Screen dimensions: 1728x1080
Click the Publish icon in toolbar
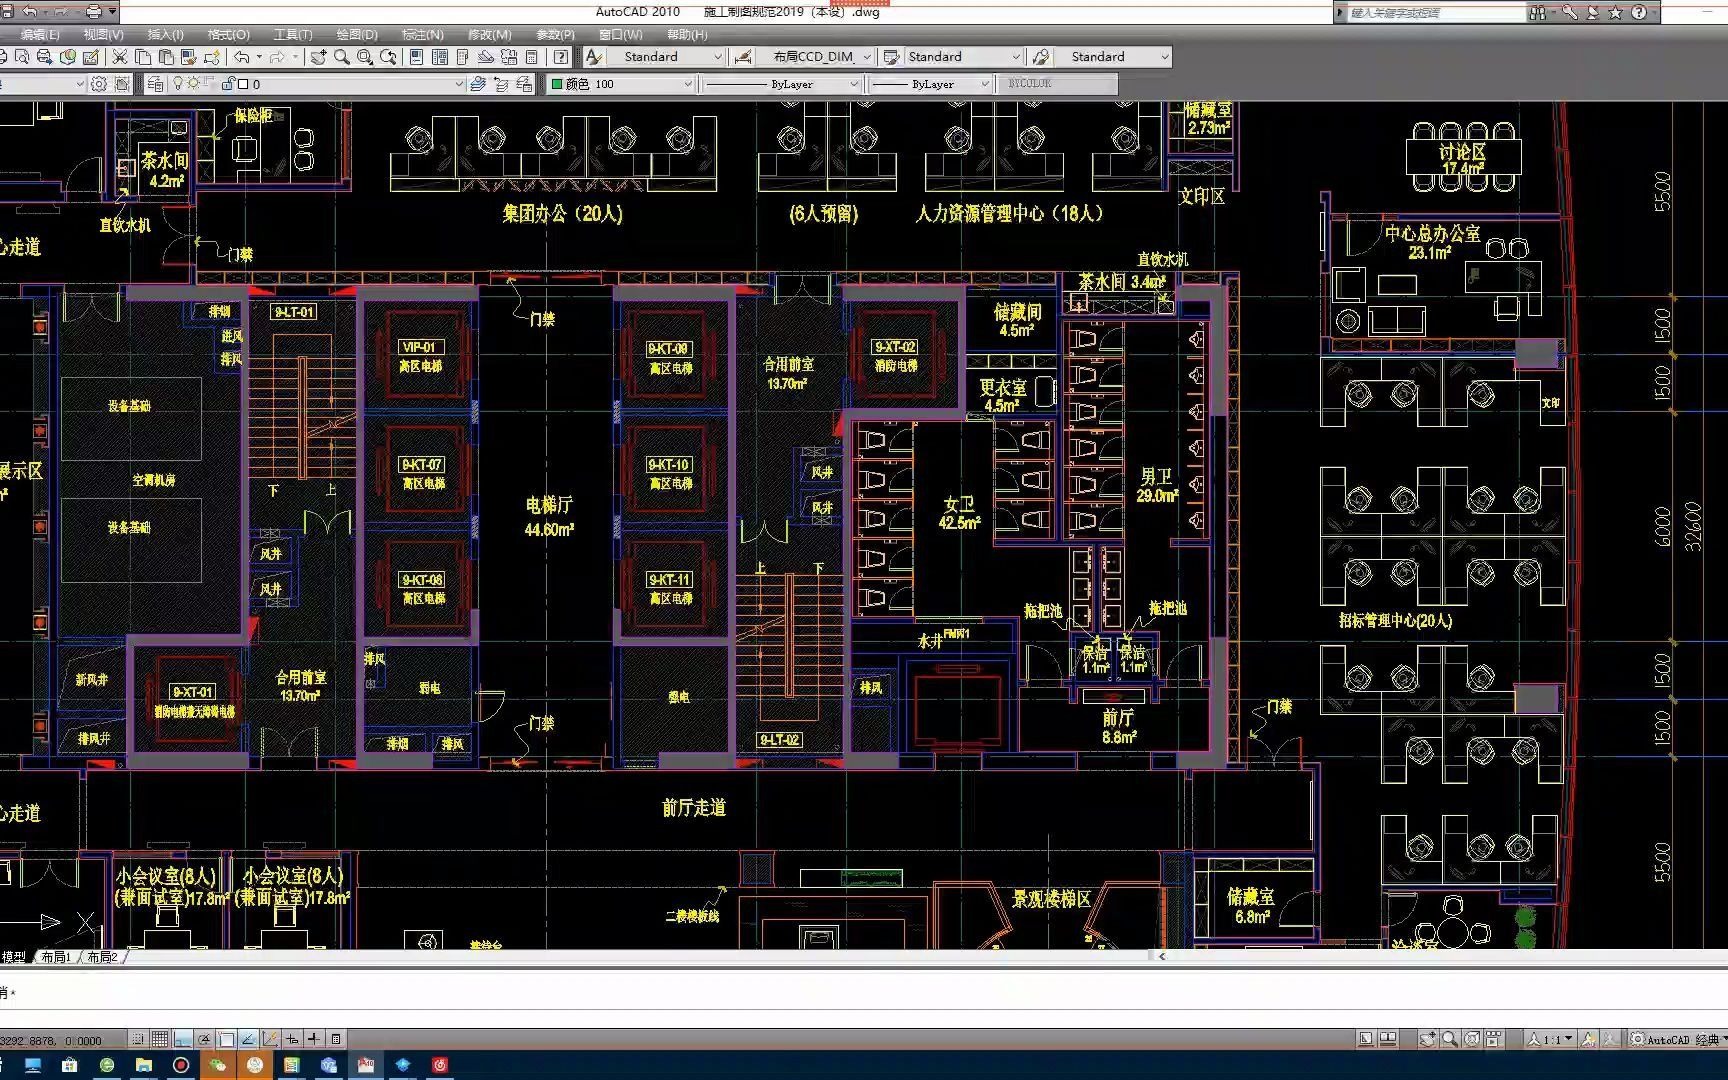pos(44,57)
